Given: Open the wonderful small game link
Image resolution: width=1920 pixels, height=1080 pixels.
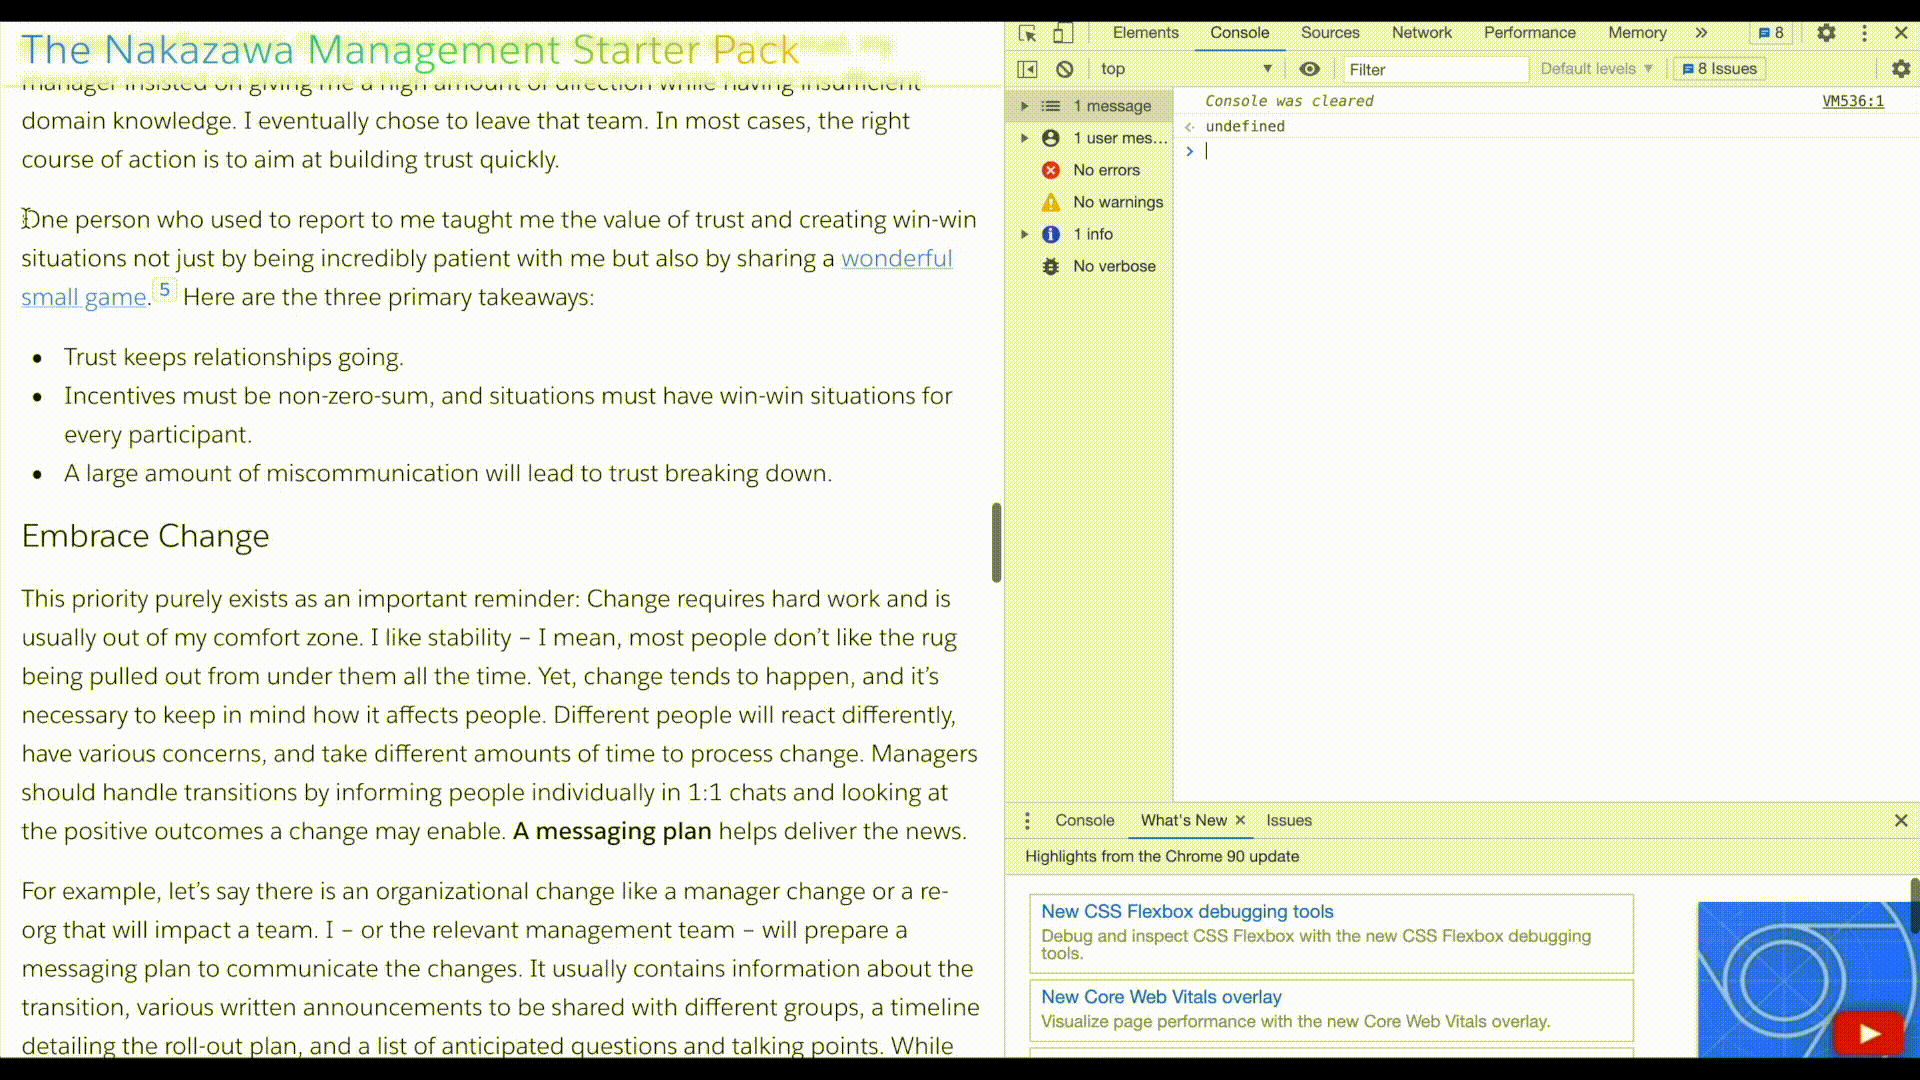Looking at the screenshot, I should pyautogui.click(x=84, y=297).
